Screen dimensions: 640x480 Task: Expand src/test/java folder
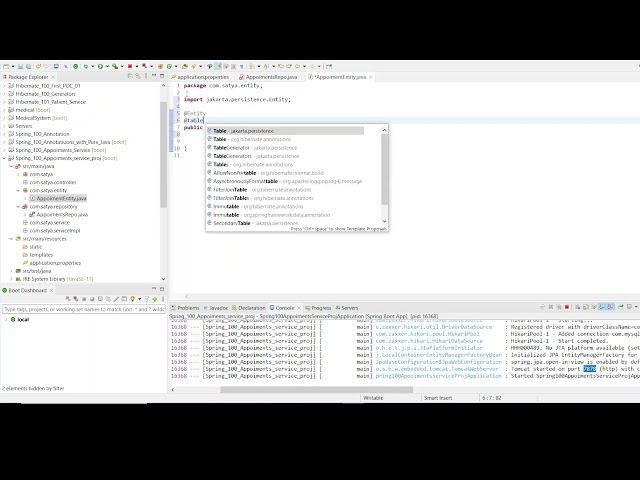pyautogui.click(x=11, y=271)
